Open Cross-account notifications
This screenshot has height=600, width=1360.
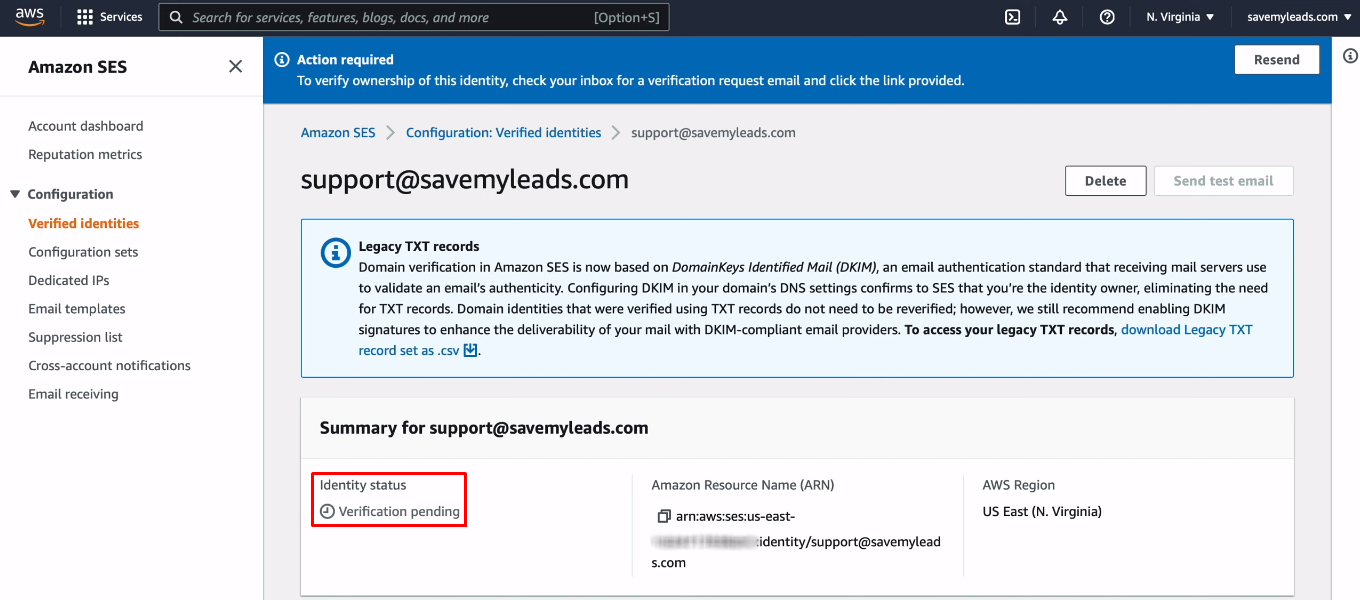pyautogui.click(x=110, y=365)
